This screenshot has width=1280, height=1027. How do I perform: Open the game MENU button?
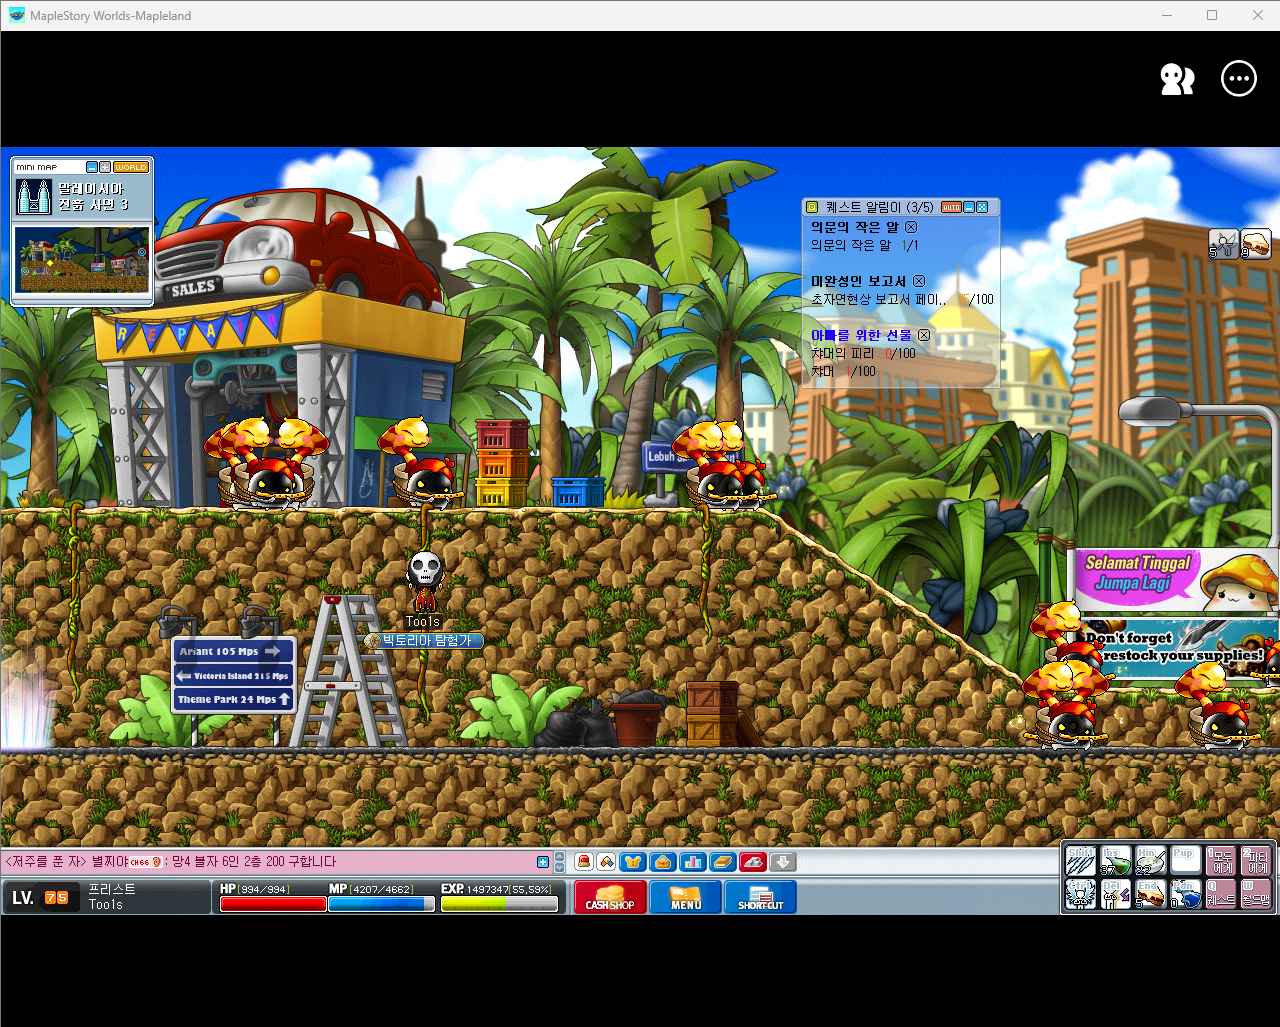685,897
